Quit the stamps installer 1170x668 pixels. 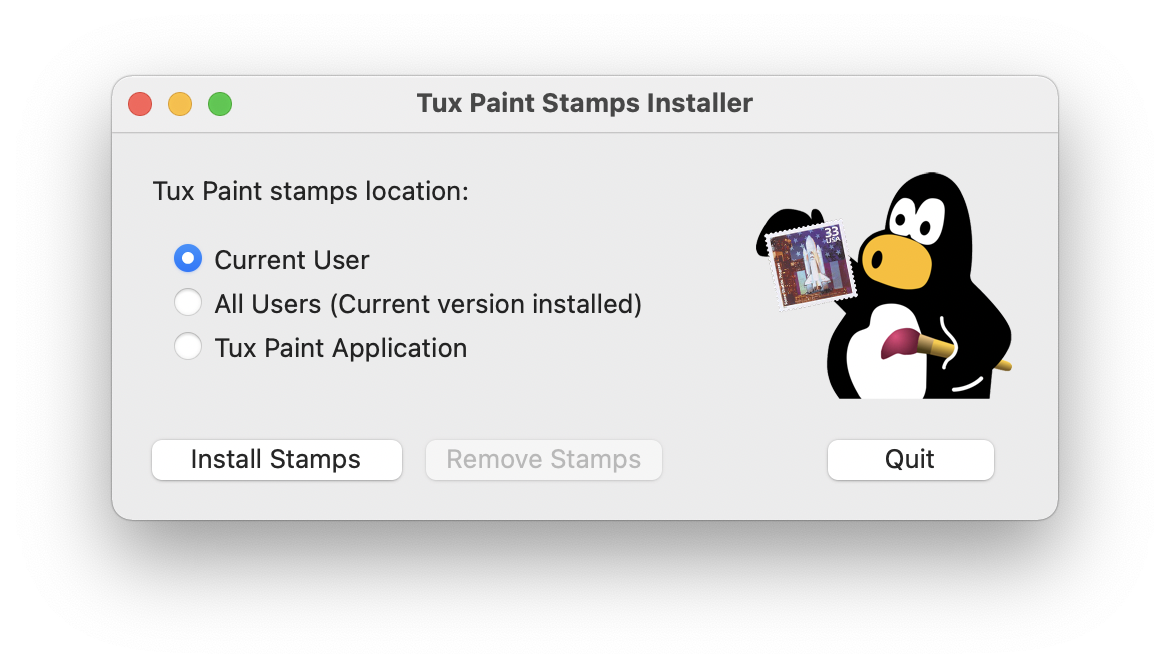910,459
